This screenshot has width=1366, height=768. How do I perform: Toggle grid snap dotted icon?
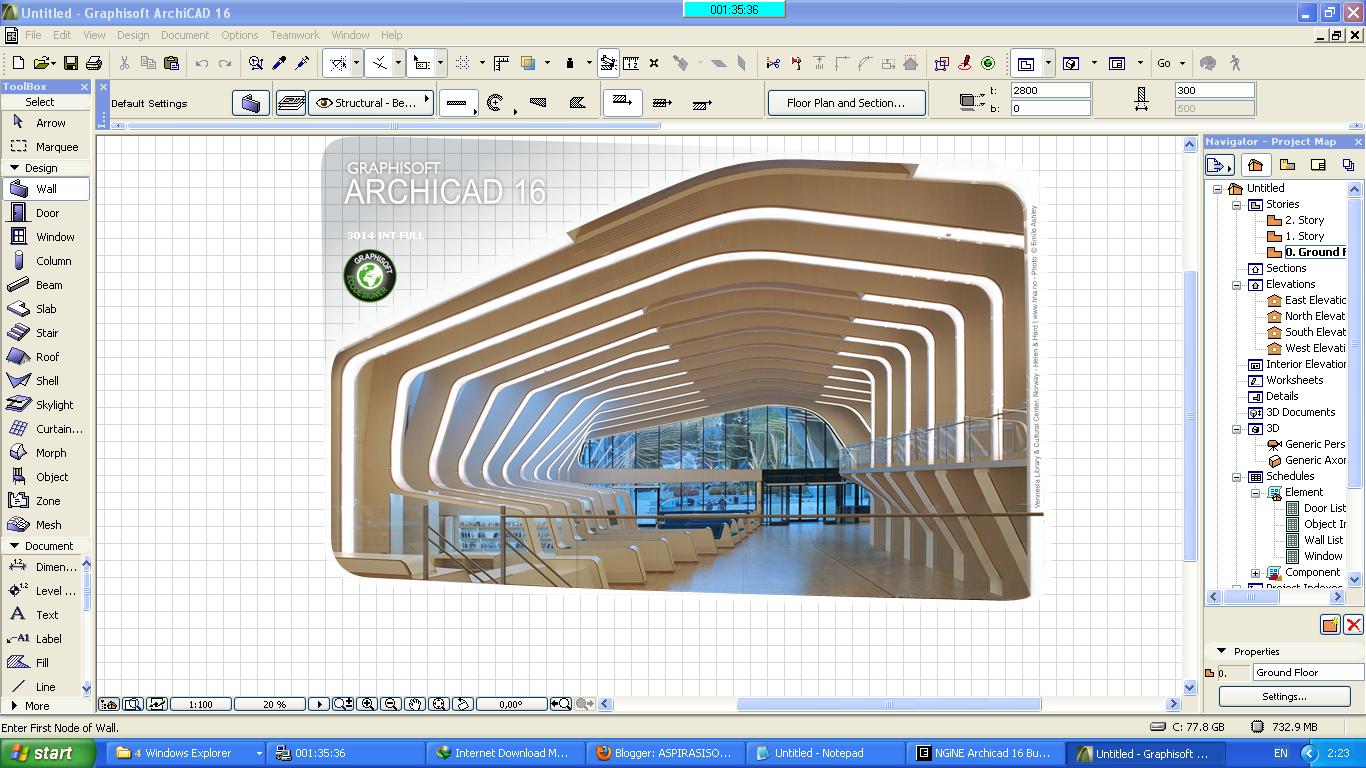click(x=463, y=63)
